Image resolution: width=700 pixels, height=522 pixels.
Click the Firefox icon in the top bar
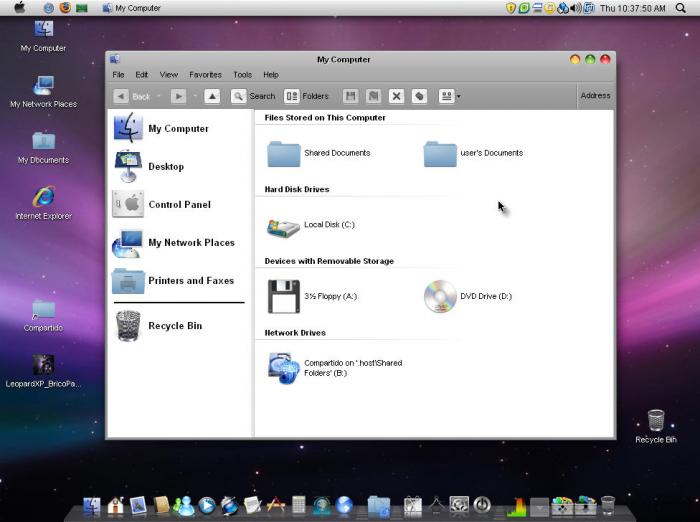[65, 8]
